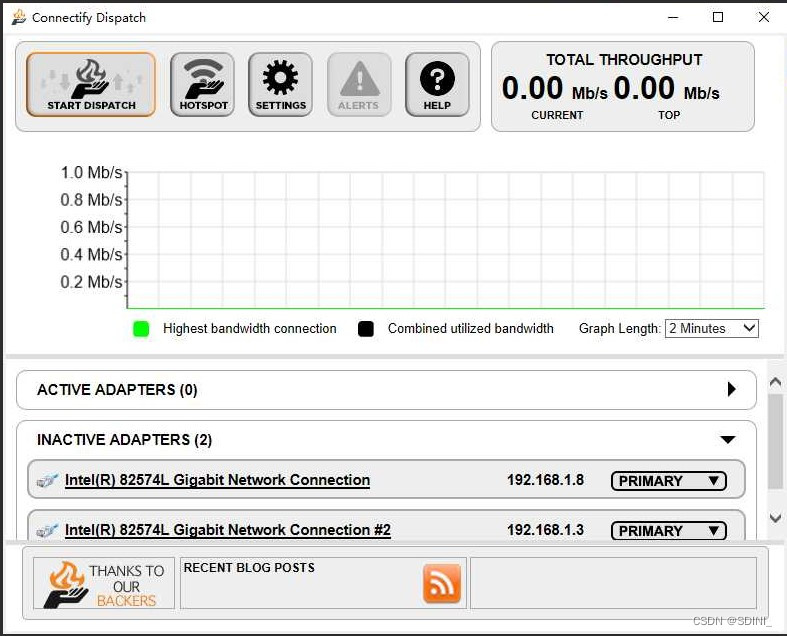Click the adapter list scrollbar thumb
Viewport: 787px width, 636px height.
(x=775, y=442)
